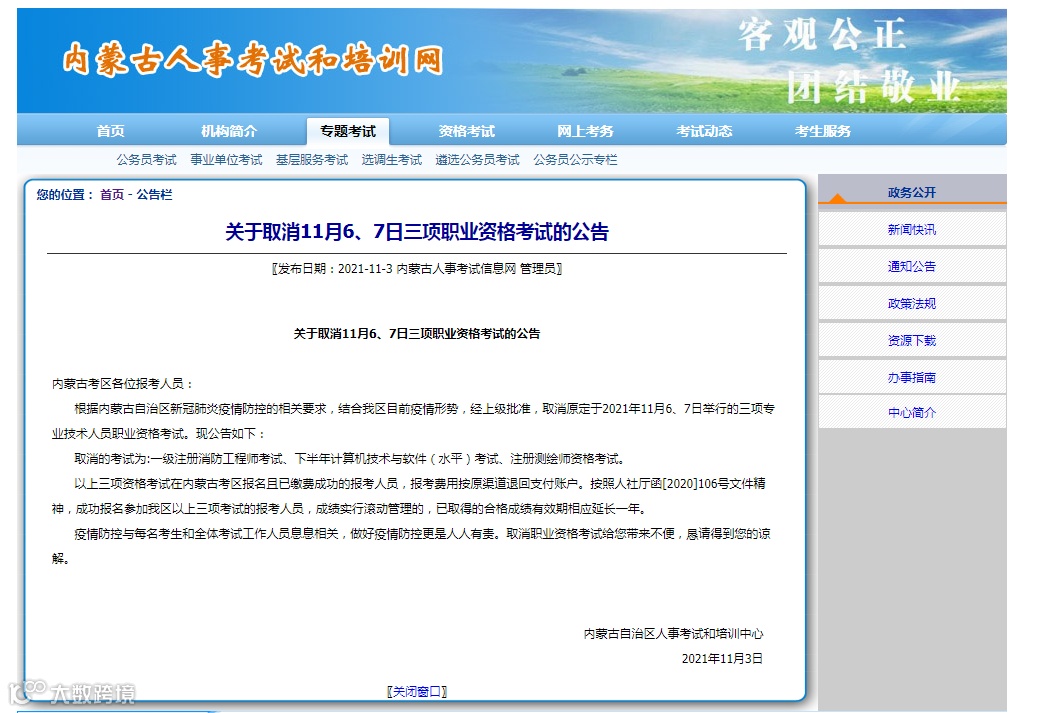Click the greeting 内蒙古考区各位报考人员
Image resolution: width=1041 pixels, height=713 pixels.
coord(123,384)
